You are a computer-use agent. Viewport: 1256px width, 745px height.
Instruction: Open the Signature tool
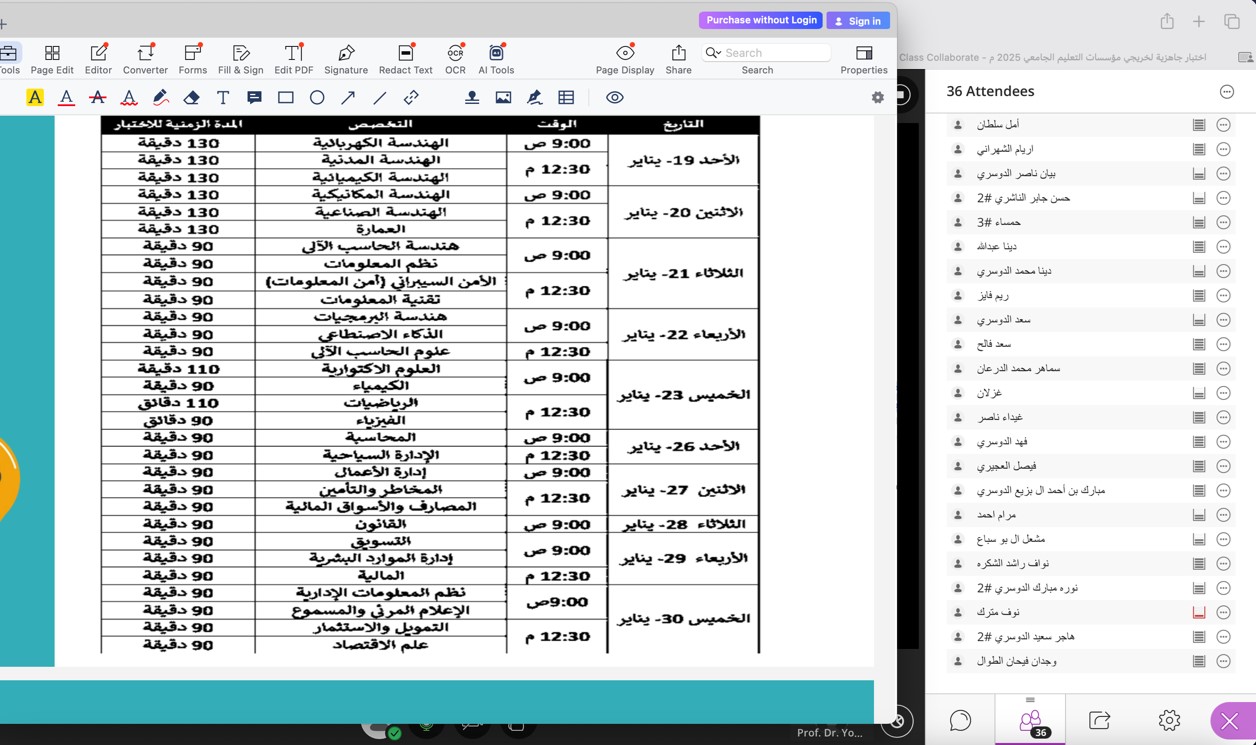[x=346, y=59]
